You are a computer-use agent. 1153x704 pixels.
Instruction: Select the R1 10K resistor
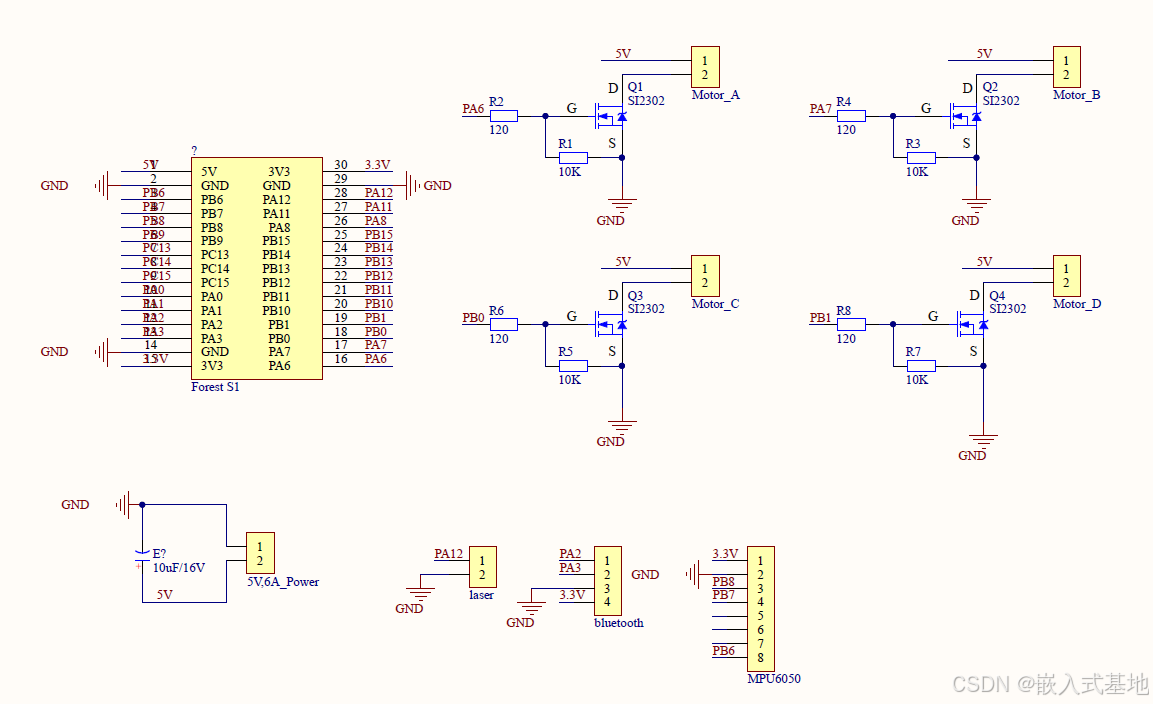tap(573, 157)
